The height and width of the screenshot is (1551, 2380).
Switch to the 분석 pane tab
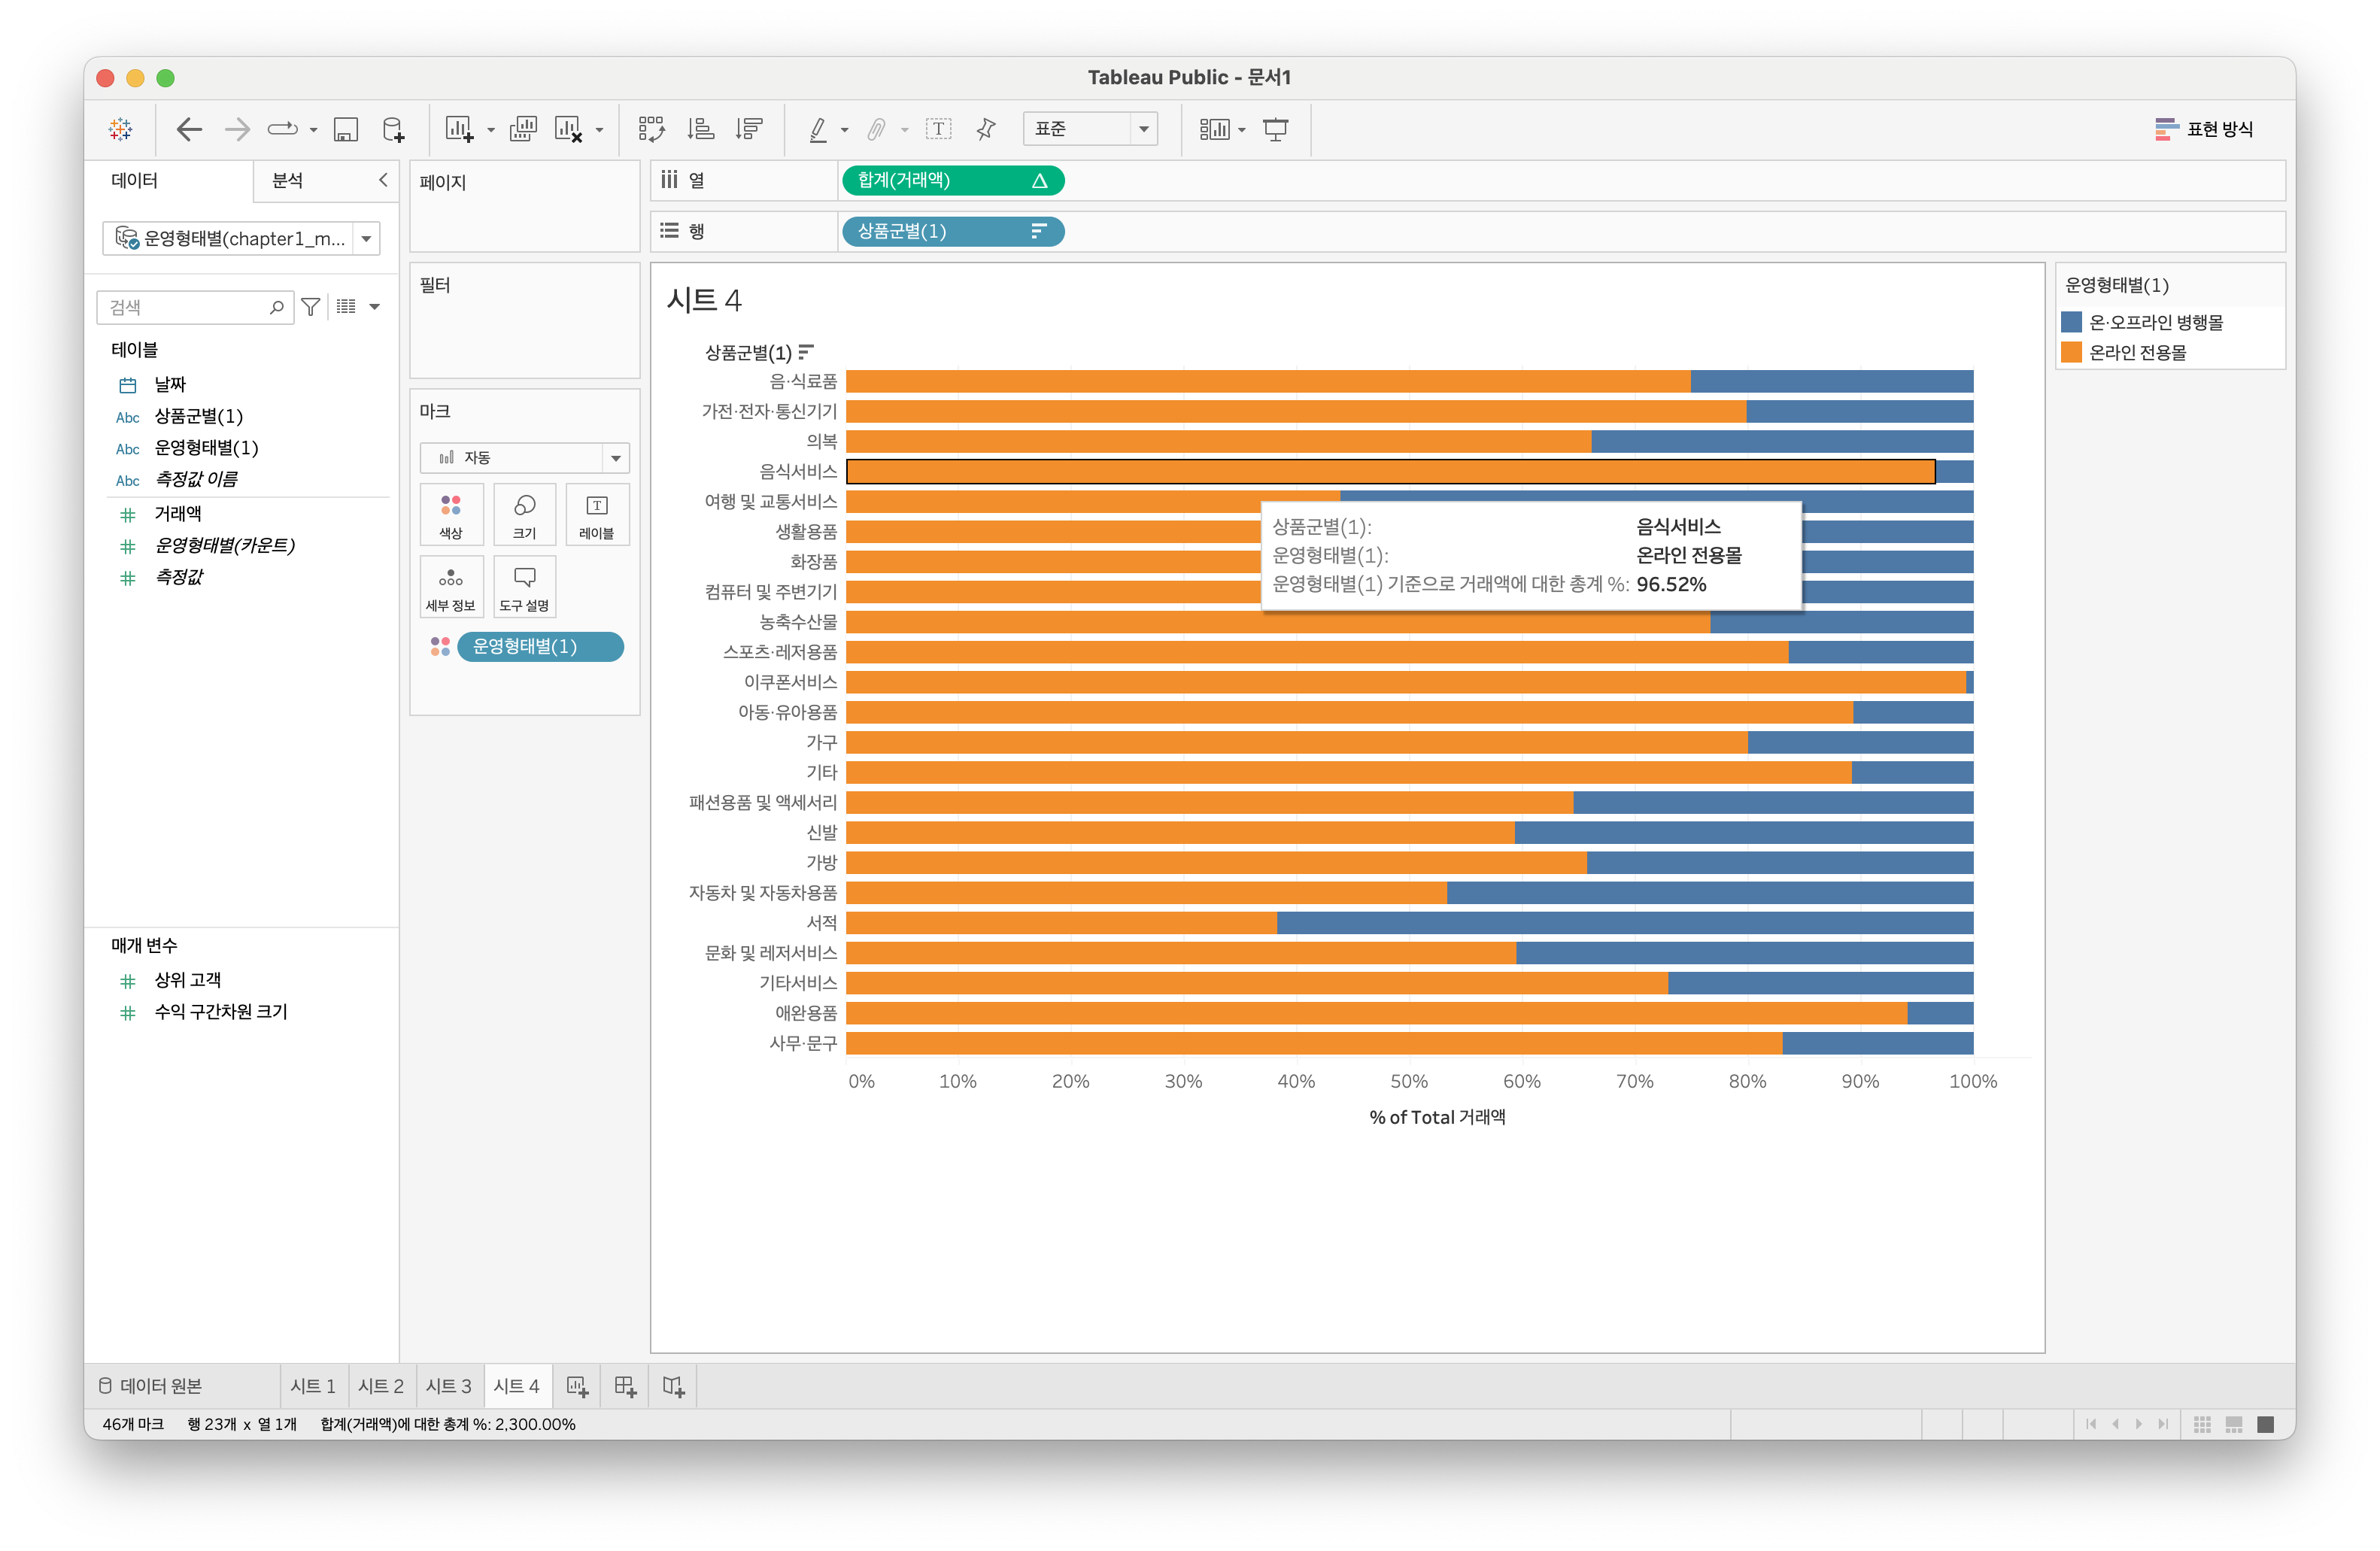tap(288, 180)
